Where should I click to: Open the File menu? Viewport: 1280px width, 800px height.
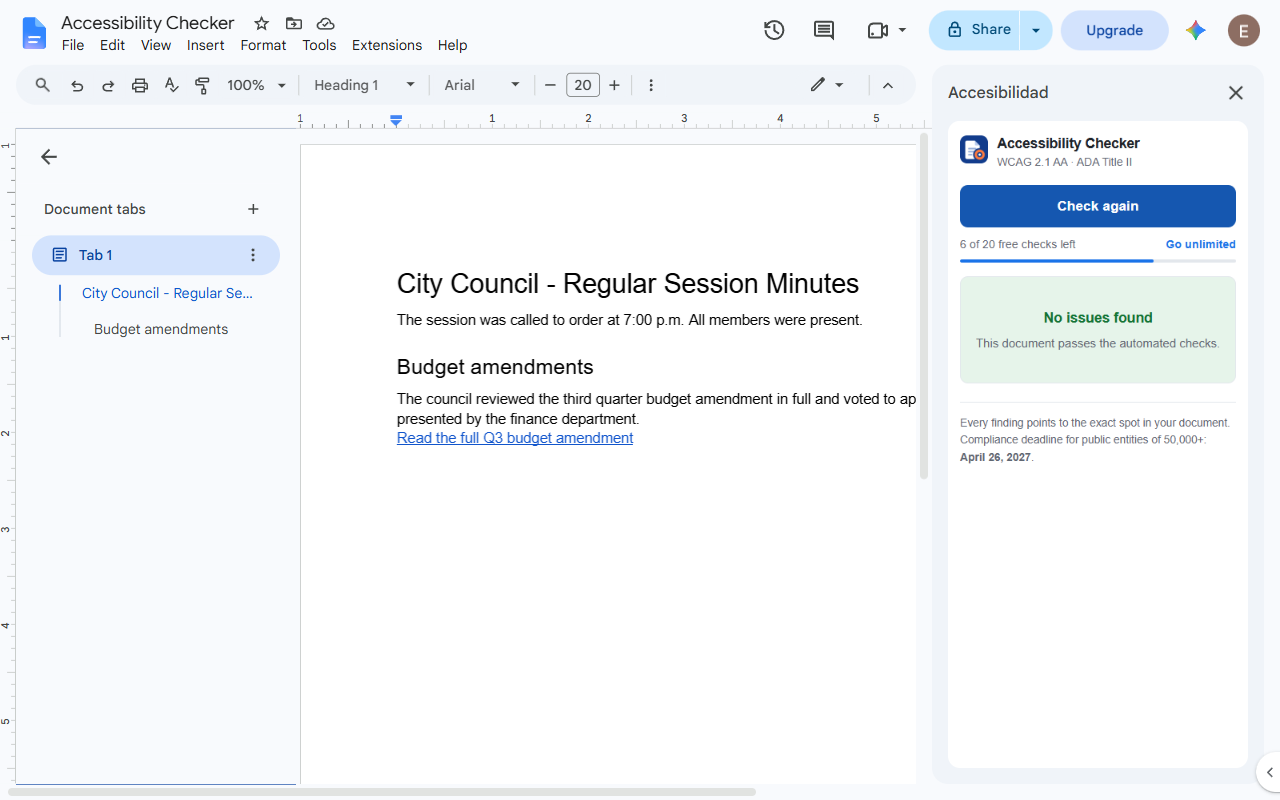tap(73, 45)
